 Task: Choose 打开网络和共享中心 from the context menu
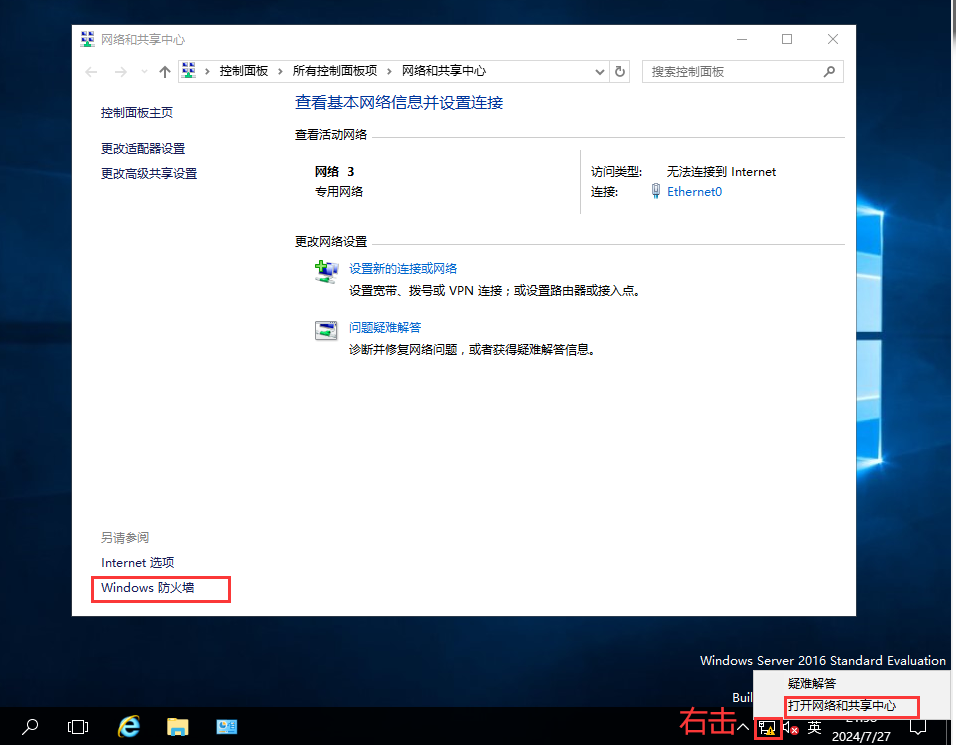842,706
